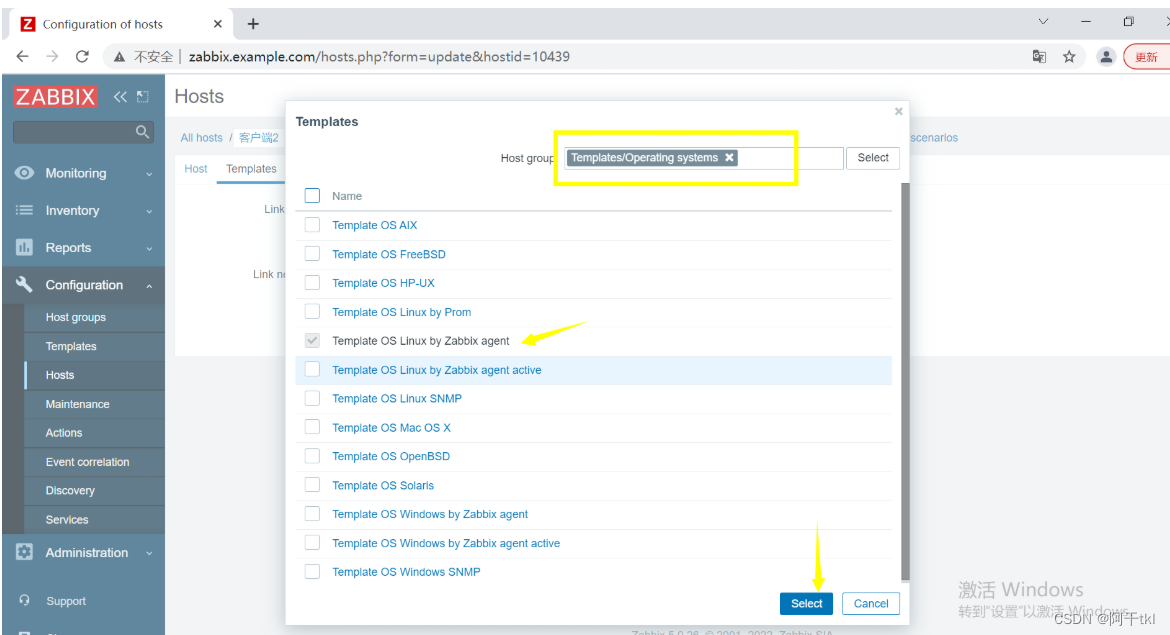The height and width of the screenshot is (635, 1170).
Task: Expand the Administration menu chevron
Action: click(149, 553)
